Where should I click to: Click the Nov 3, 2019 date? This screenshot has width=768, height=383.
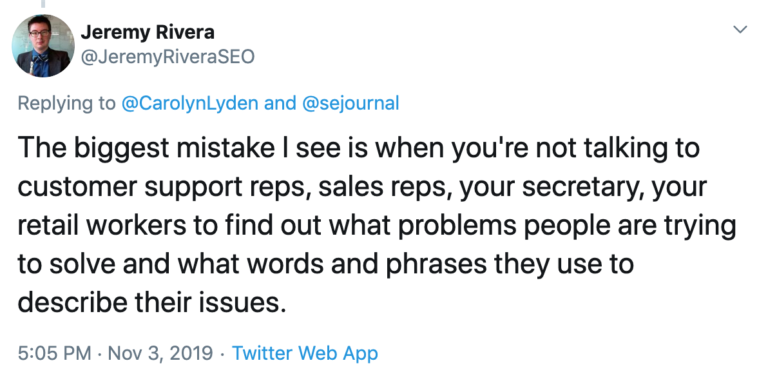click(x=160, y=353)
